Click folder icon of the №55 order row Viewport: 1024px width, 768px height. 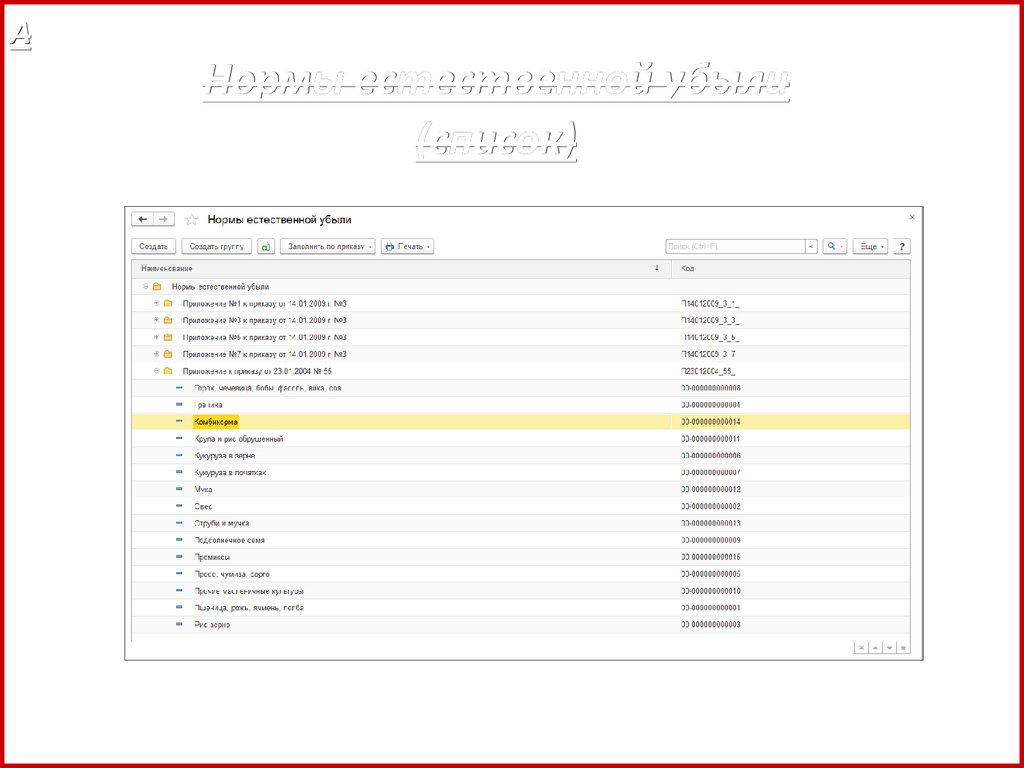[168, 371]
